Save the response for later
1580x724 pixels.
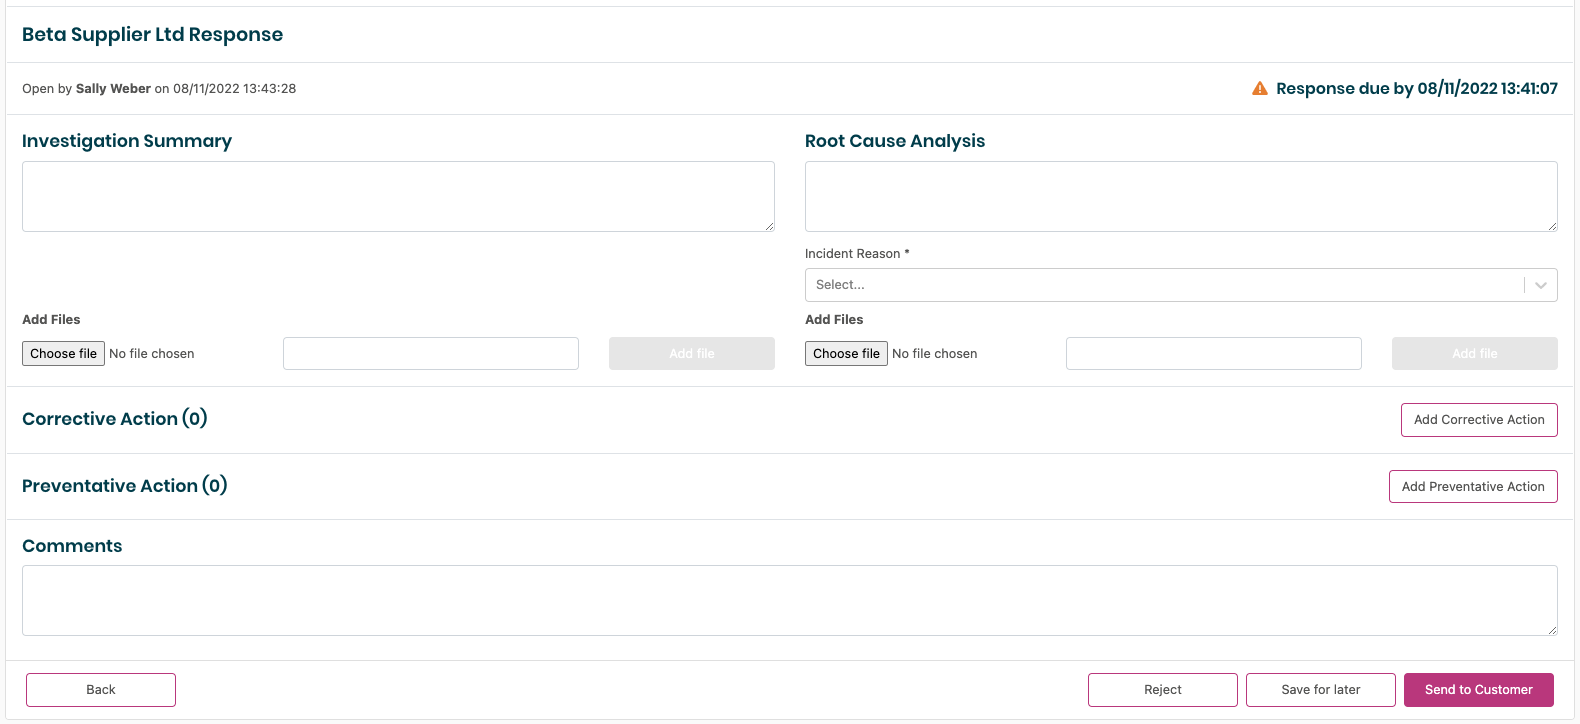pyautogui.click(x=1320, y=690)
